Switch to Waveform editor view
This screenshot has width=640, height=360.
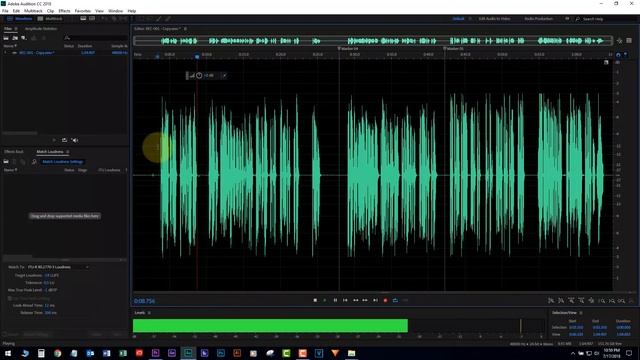pos(20,19)
